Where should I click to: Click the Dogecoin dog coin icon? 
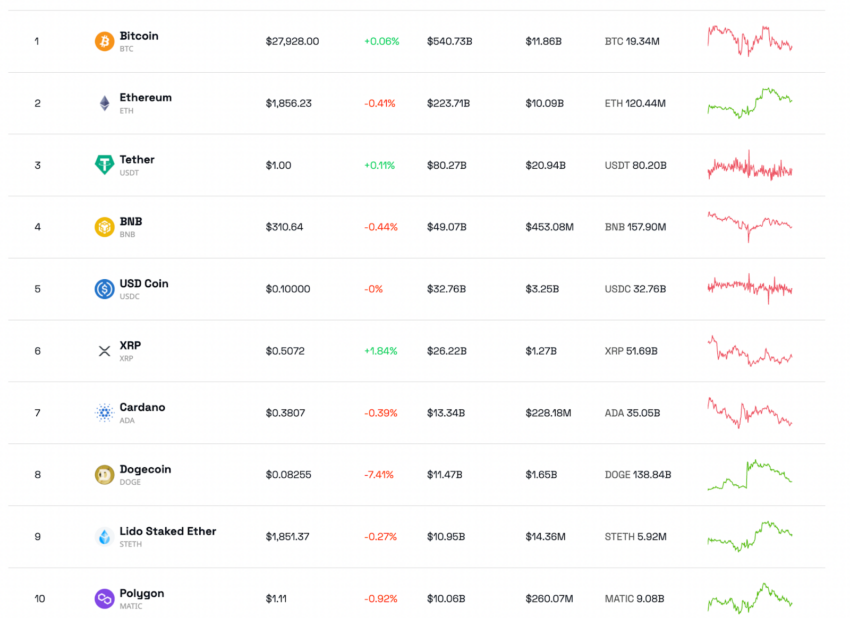click(104, 475)
